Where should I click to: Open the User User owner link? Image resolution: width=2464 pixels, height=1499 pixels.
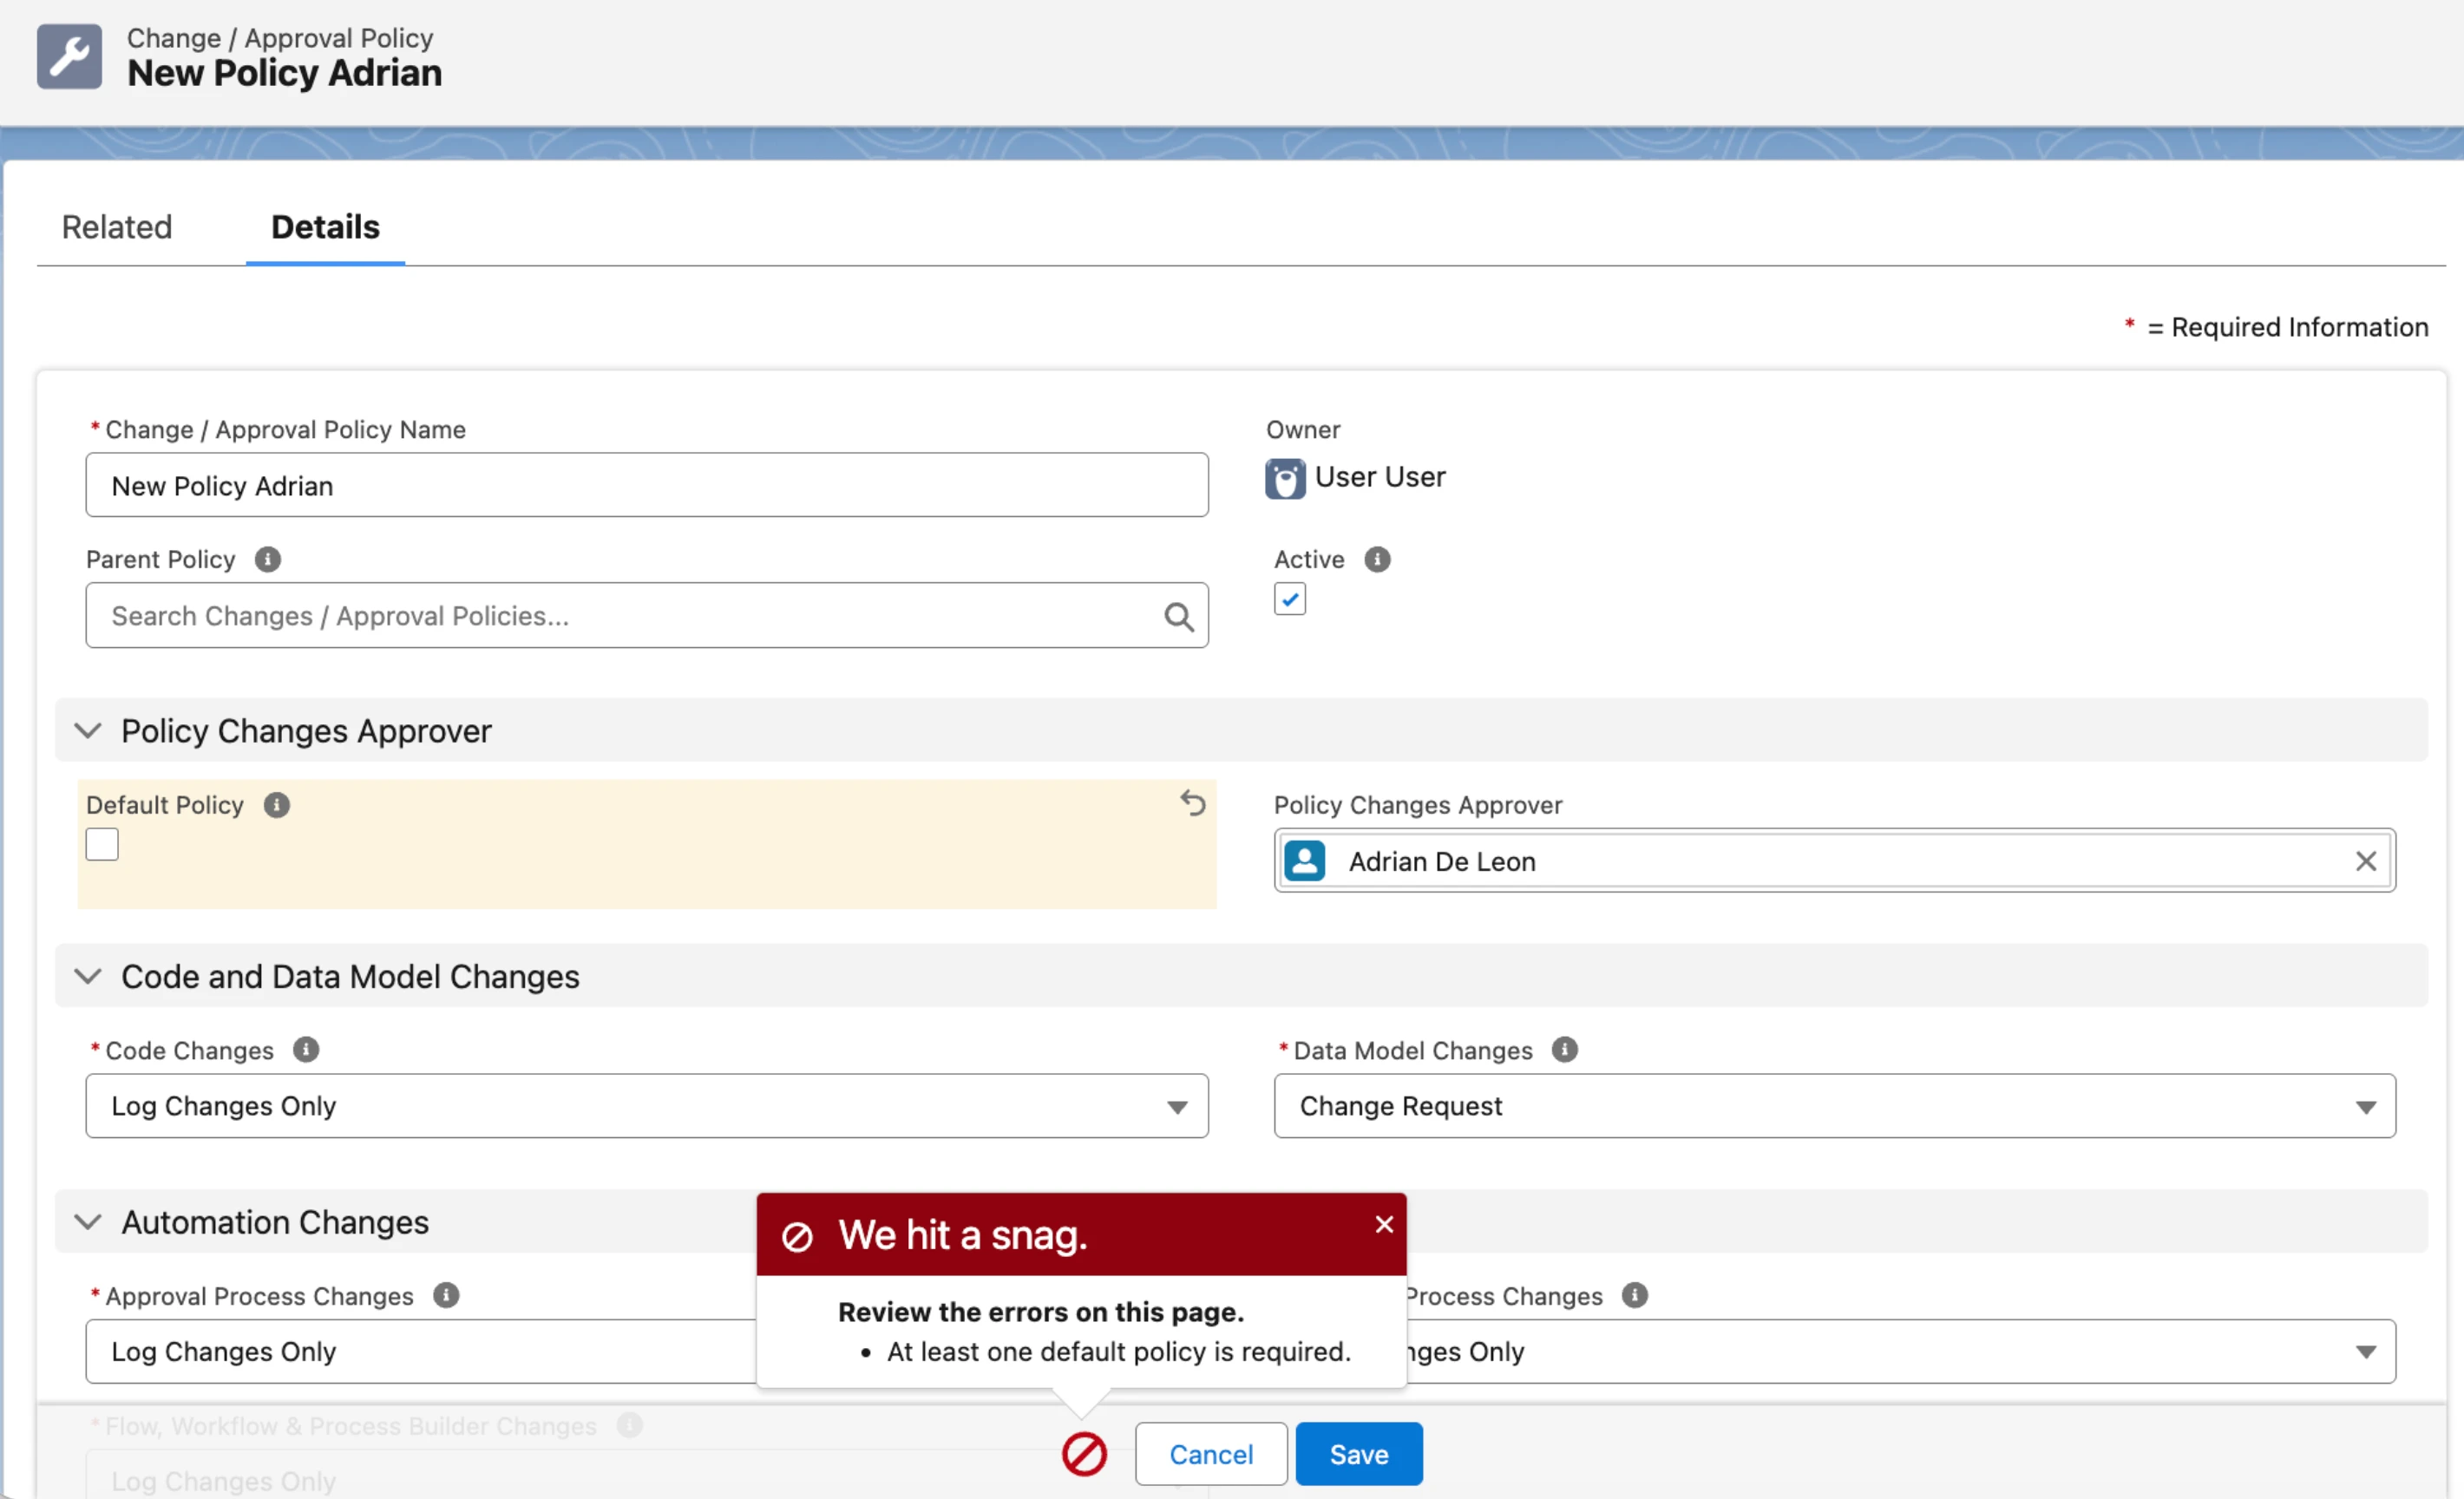(1380, 477)
